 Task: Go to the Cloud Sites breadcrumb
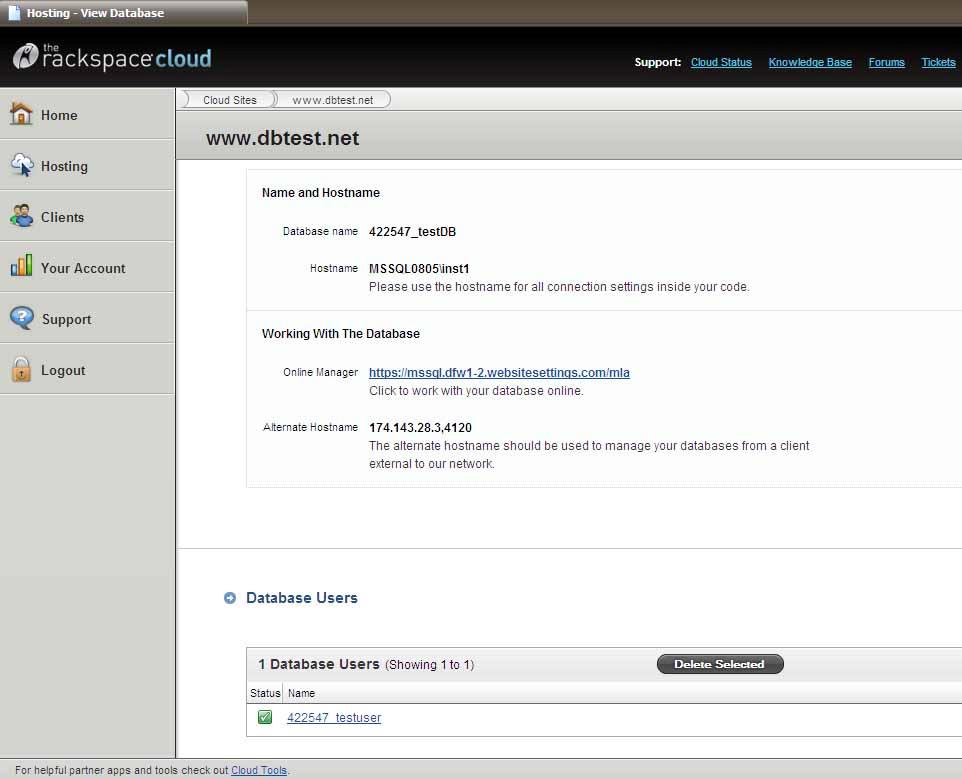pos(229,100)
